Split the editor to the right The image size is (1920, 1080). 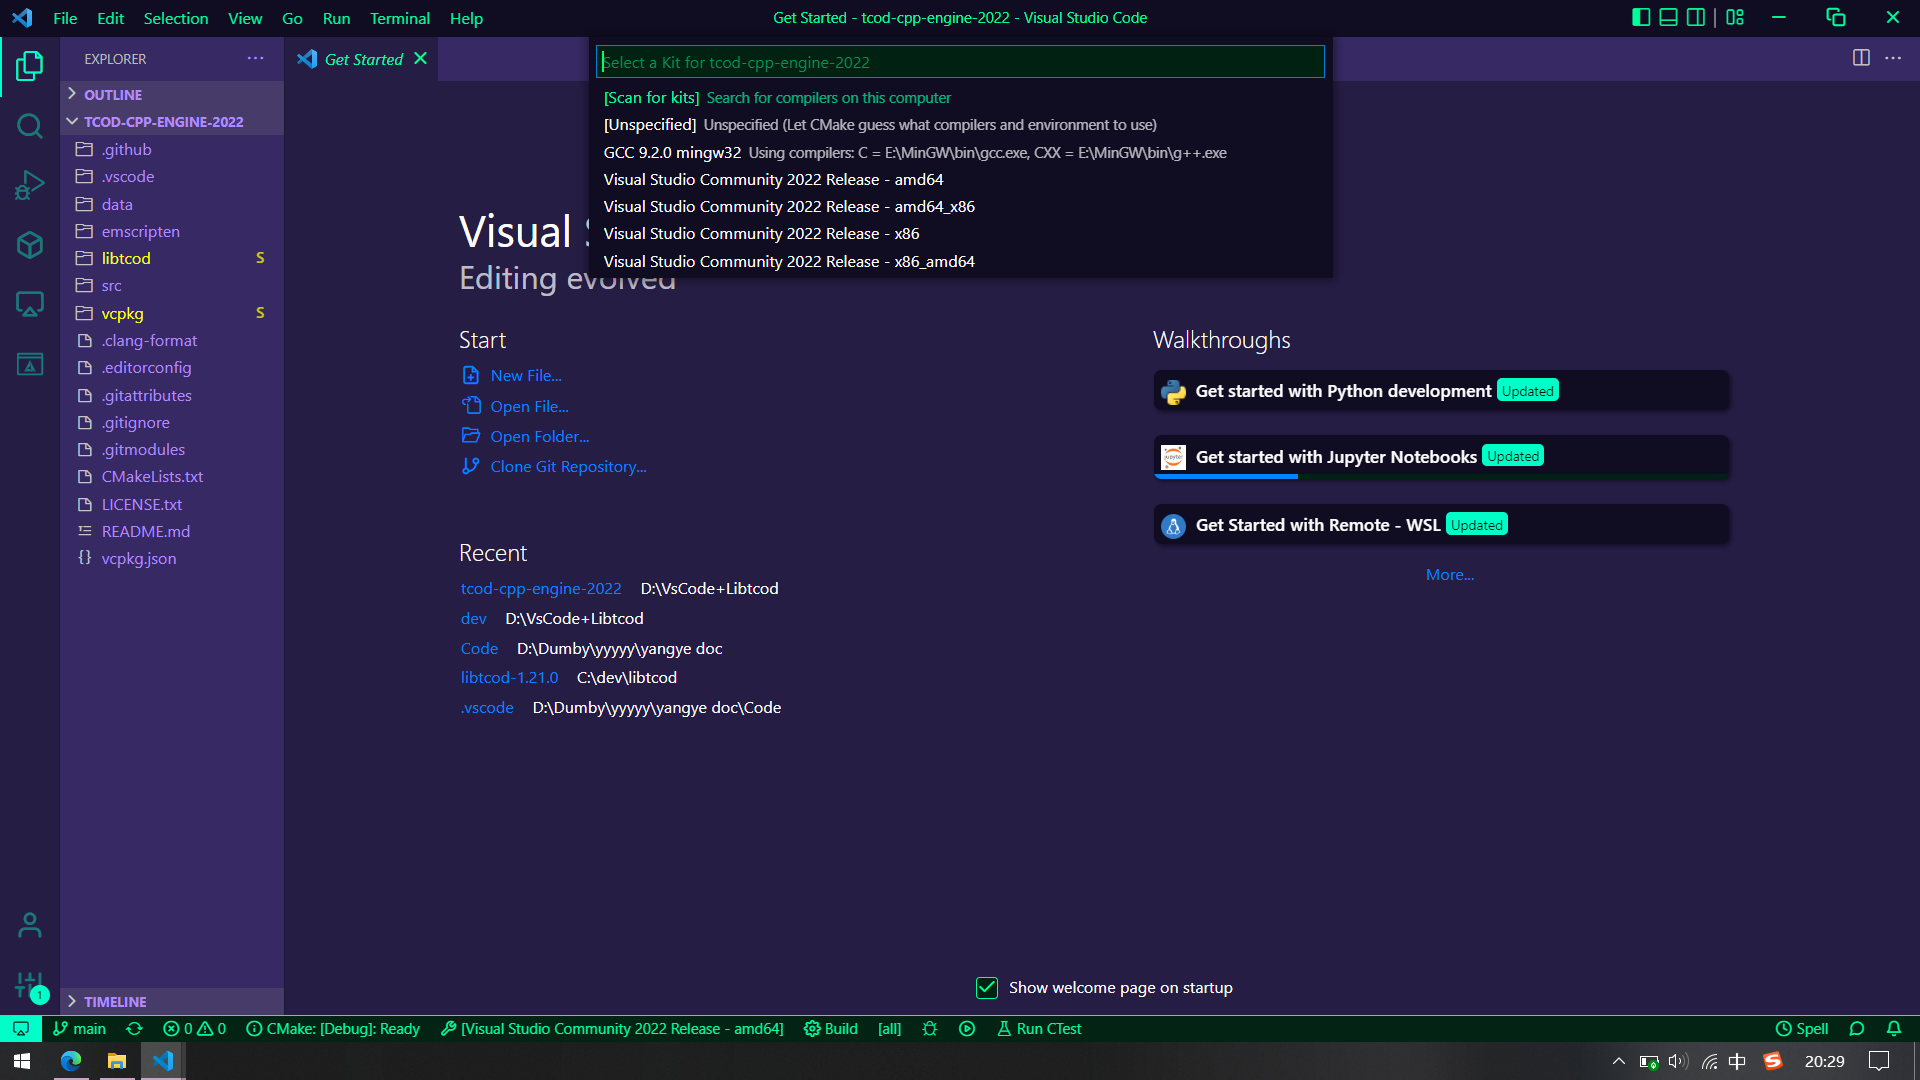tap(1861, 58)
